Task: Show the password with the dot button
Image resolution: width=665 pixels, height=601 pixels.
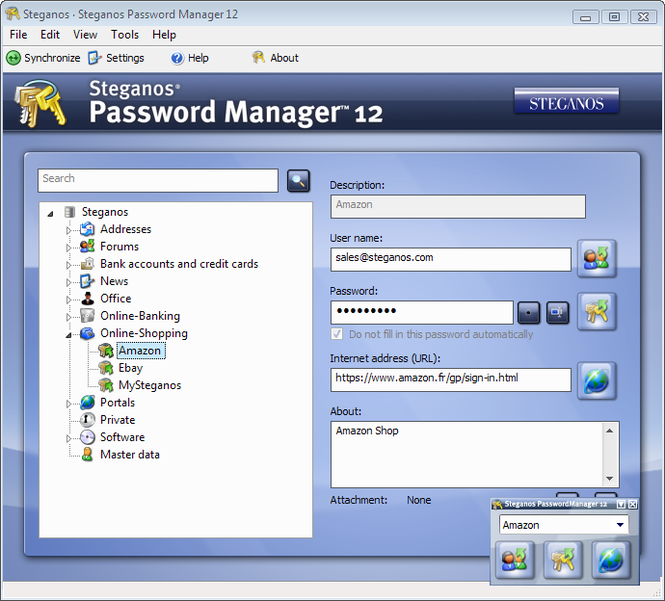Action: point(528,313)
